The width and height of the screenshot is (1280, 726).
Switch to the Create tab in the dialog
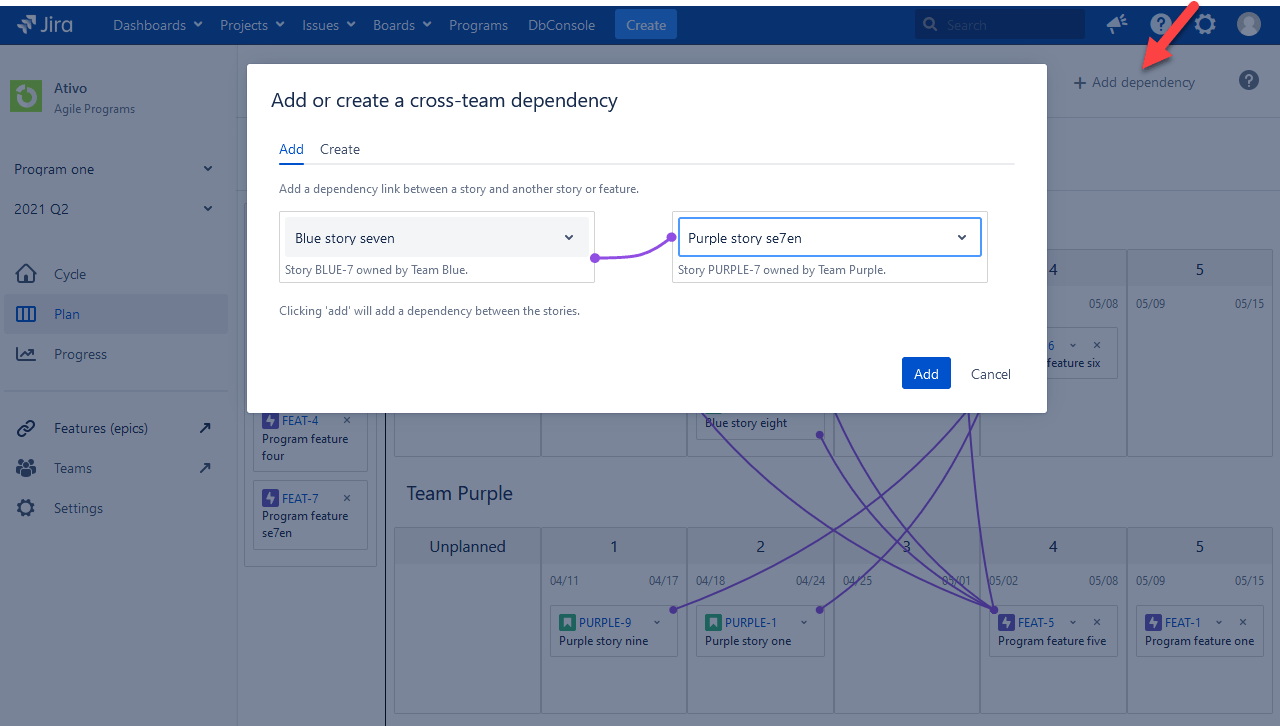339,148
